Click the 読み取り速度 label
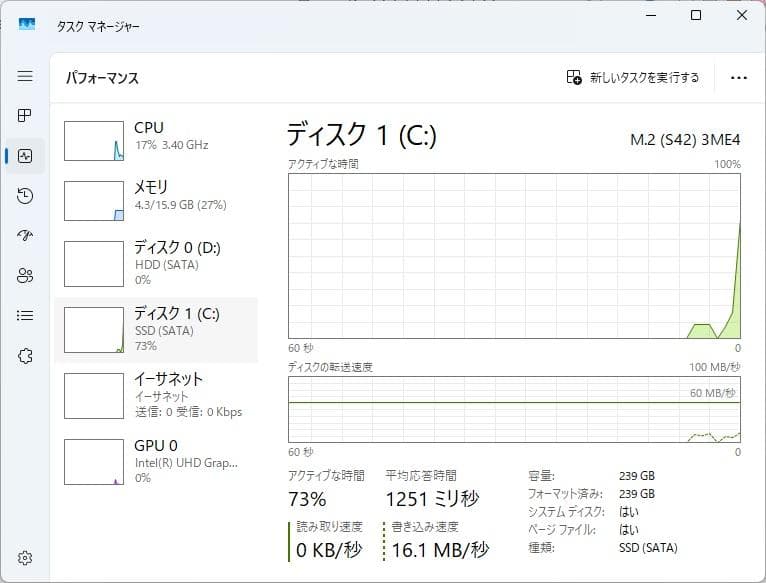 pos(330,527)
